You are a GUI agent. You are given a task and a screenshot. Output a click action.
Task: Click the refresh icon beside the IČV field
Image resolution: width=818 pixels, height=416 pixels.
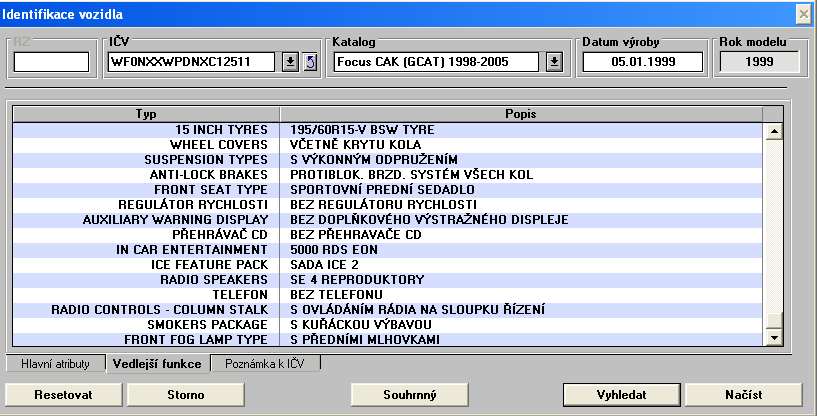click(x=309, y=62)
